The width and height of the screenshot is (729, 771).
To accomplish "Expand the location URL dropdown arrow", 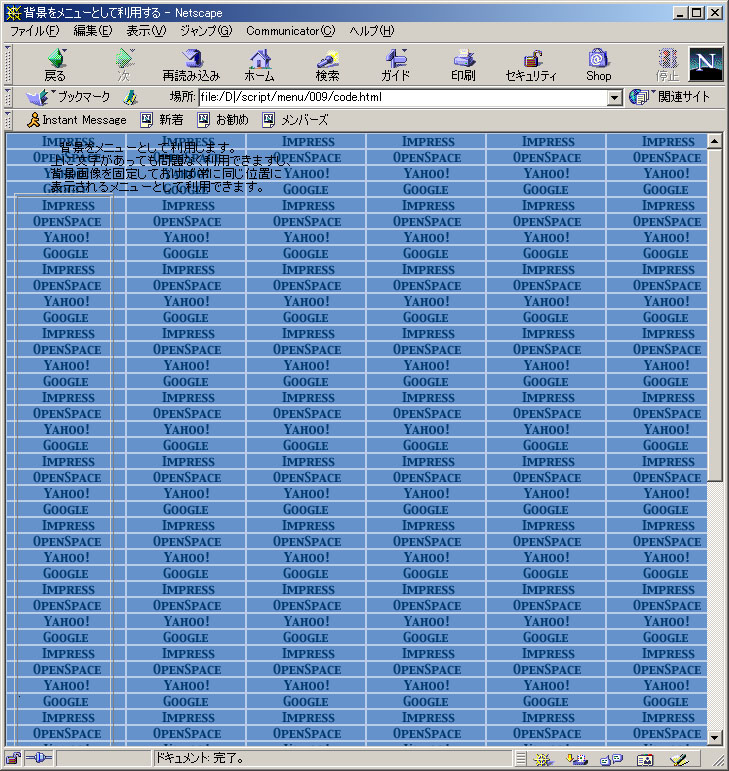I will point(614,97).
